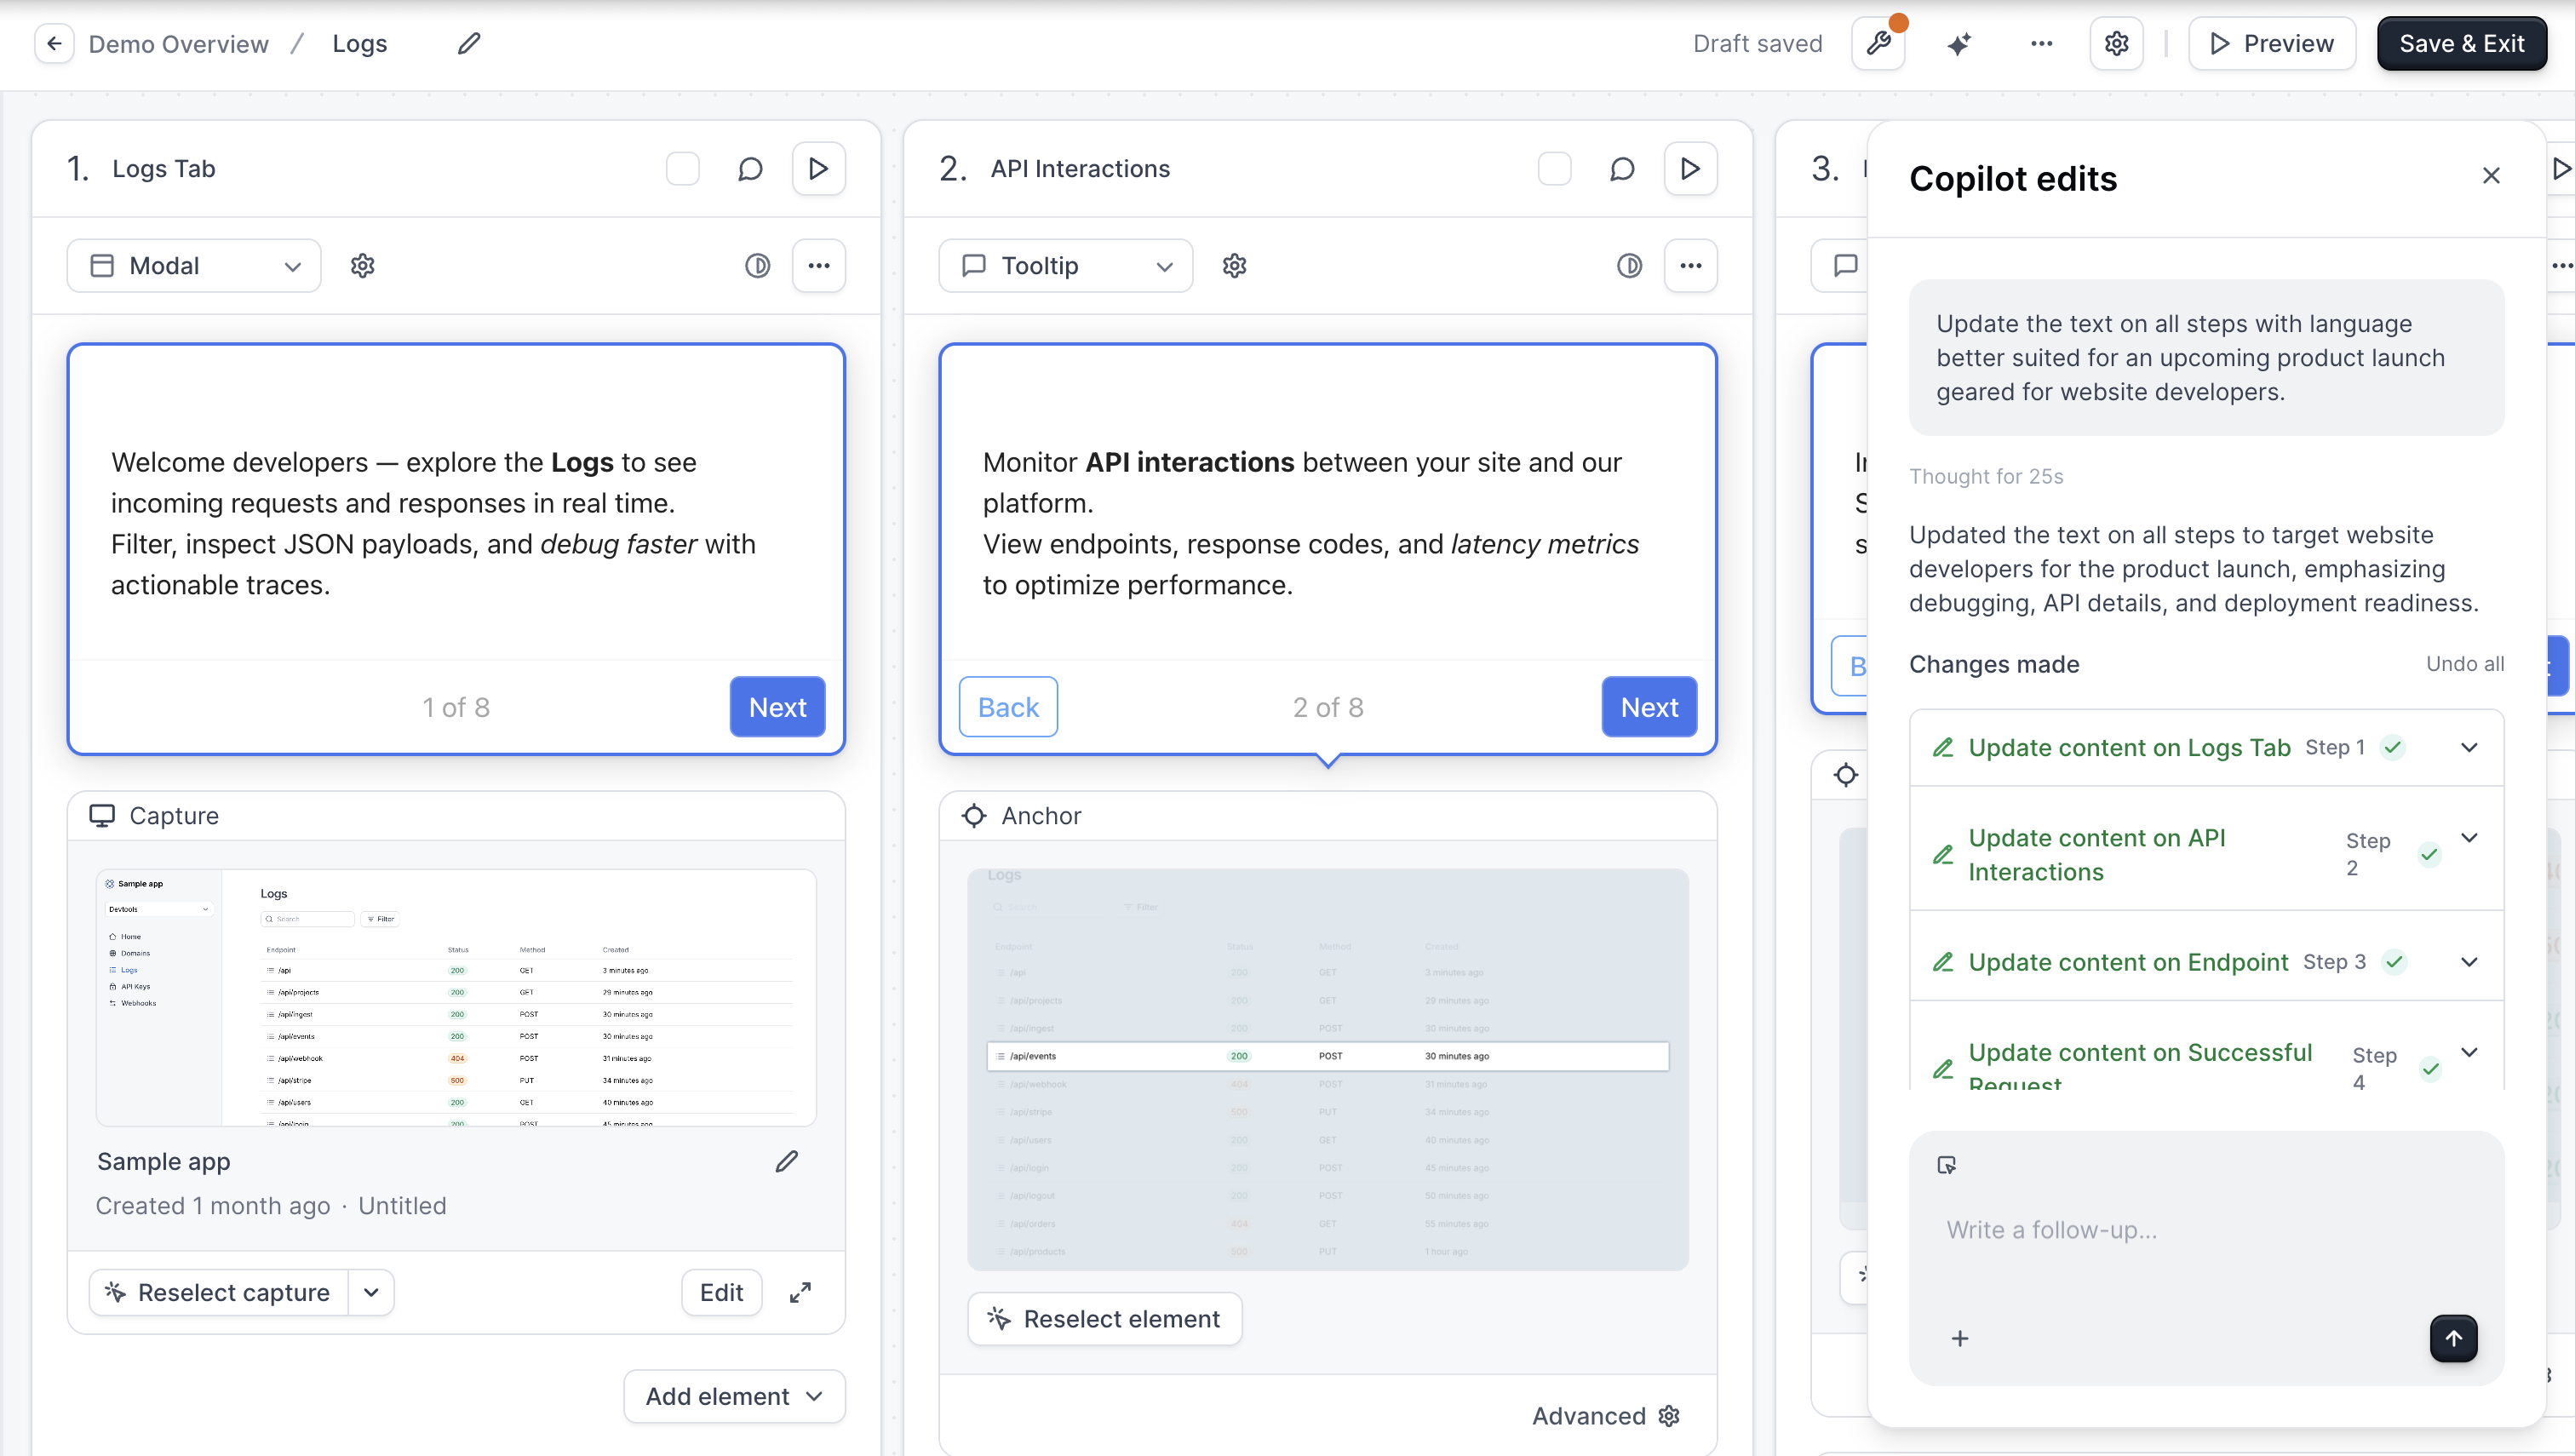Open the Modal step type dropdown
Image resolution: width=2575 pixels, height=1456 pixels.
coord(194,266)
